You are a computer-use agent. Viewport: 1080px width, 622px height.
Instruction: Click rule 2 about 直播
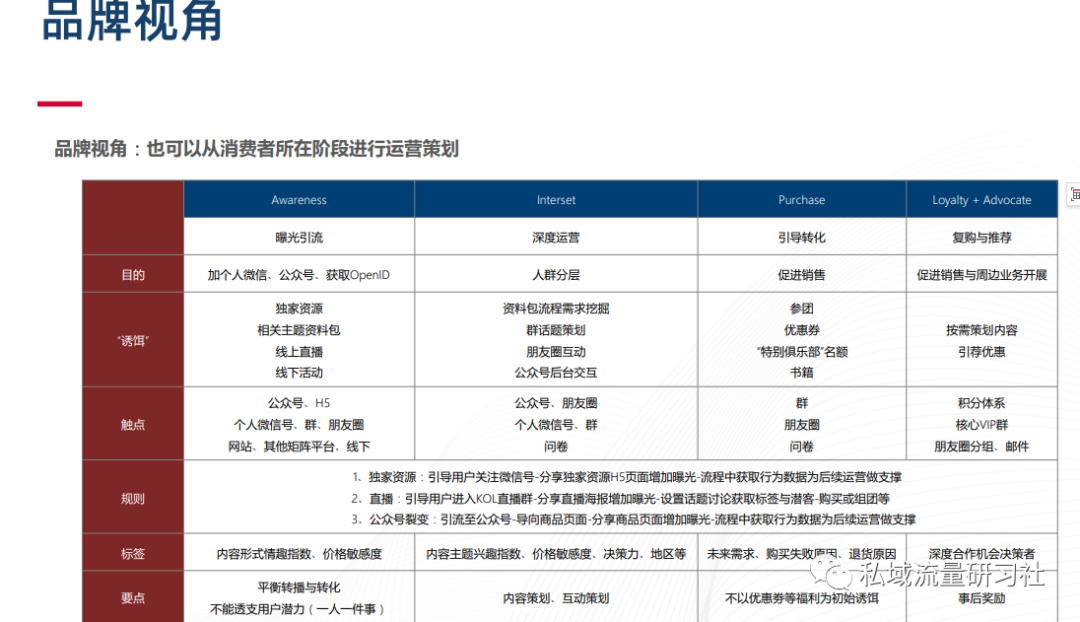coord(621,498)
